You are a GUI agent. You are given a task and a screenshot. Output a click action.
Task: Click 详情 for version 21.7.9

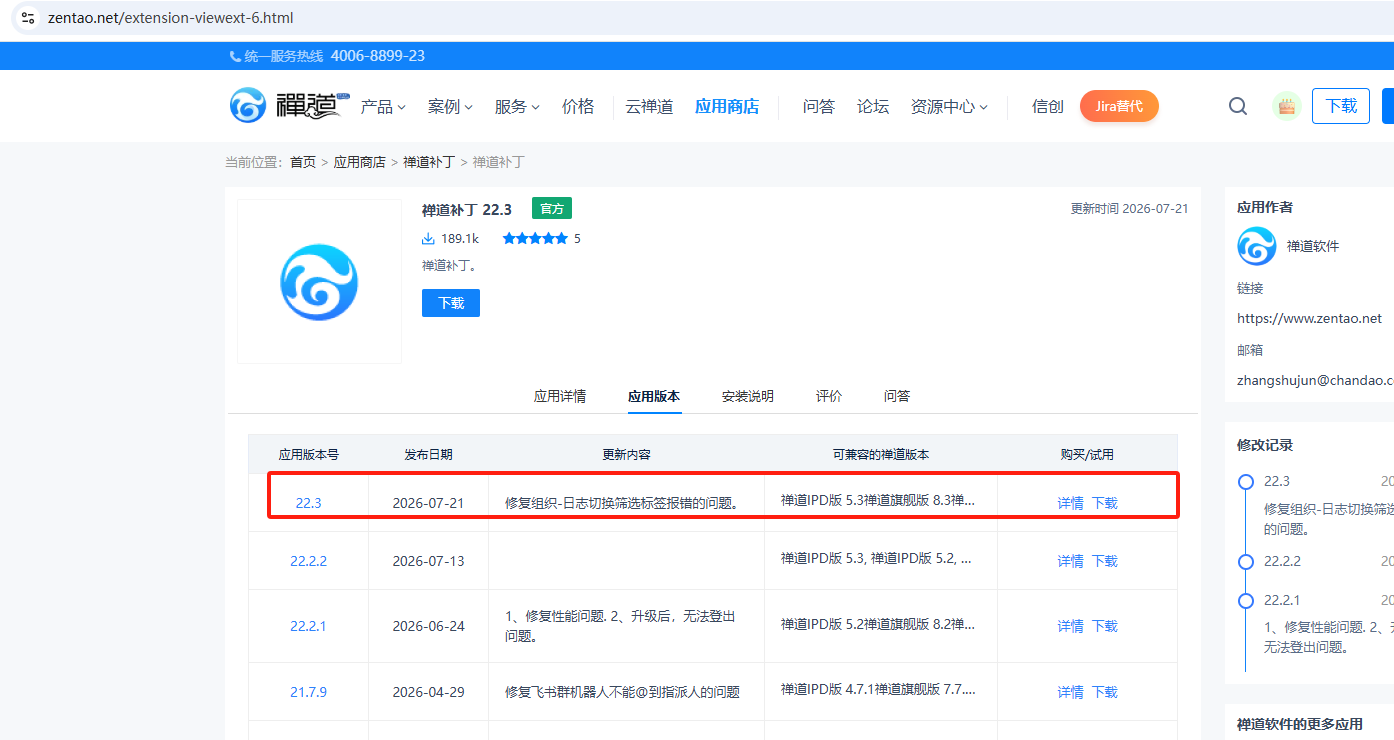pyautogui.click(x=1071, y=692)
